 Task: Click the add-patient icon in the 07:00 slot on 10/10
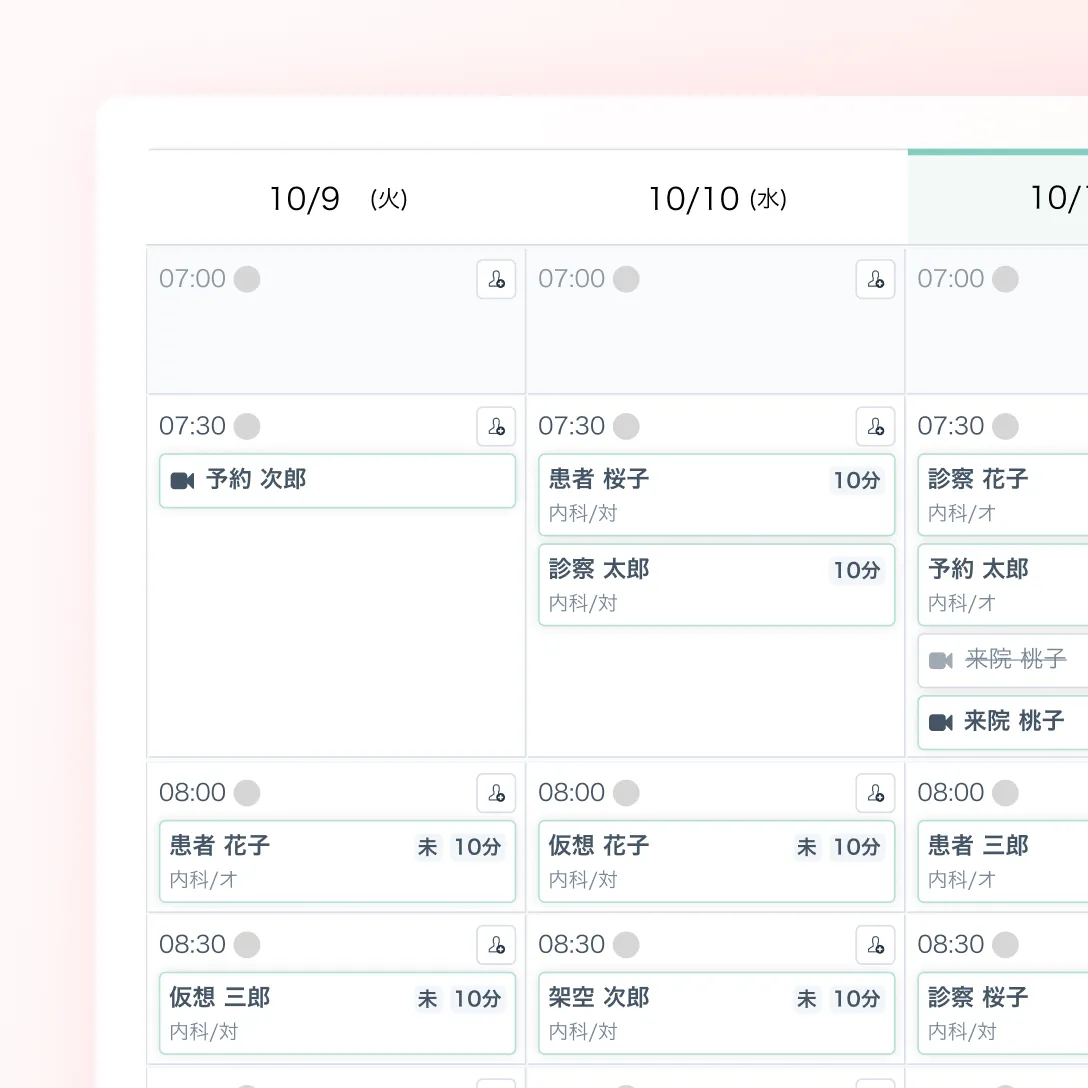coord(875,279)
